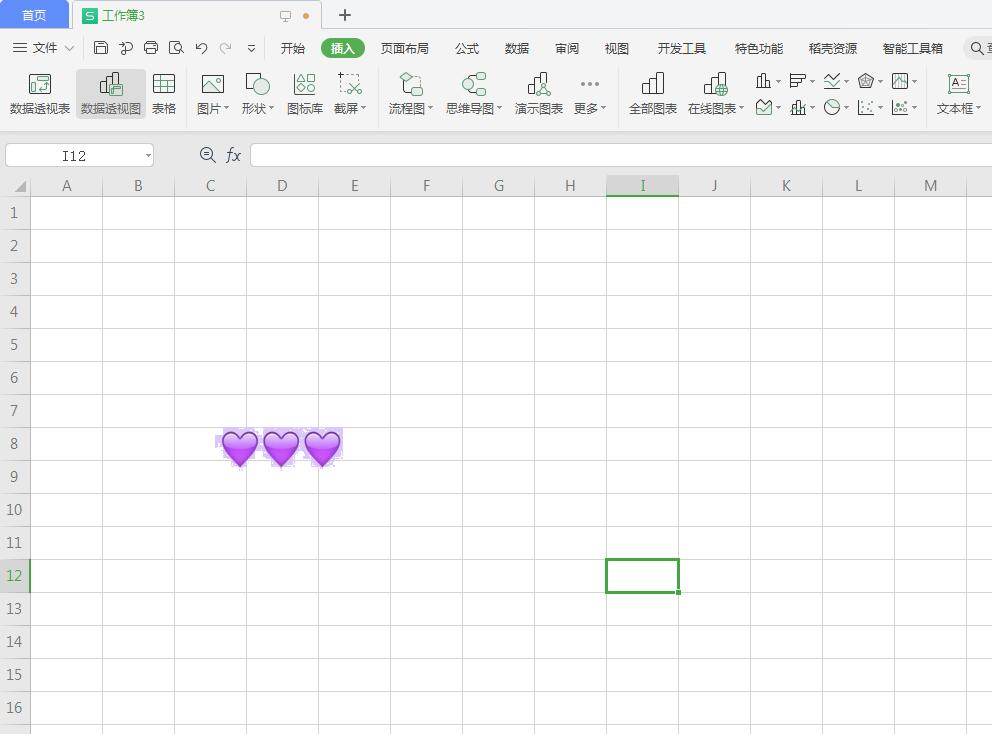The image size is (992, 734).
Task: Switch to the 审阅 review tab
Action: pos(567,48)
